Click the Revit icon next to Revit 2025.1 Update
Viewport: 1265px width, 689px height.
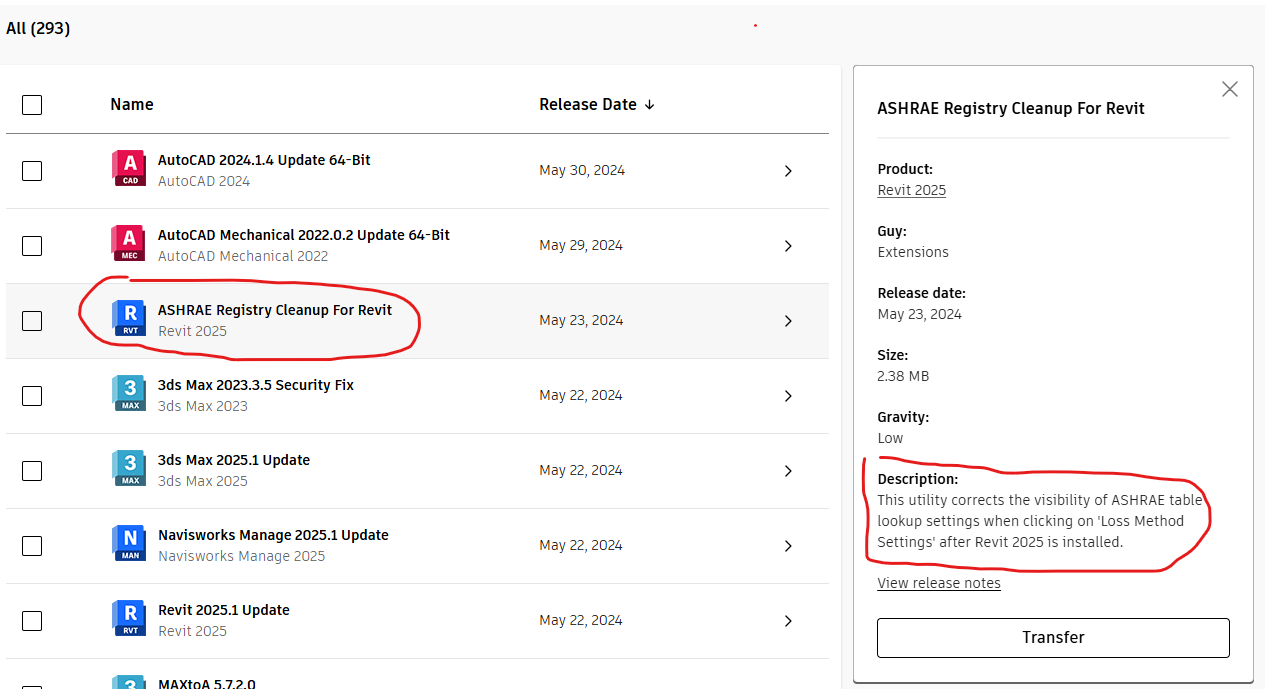point(128,620)
